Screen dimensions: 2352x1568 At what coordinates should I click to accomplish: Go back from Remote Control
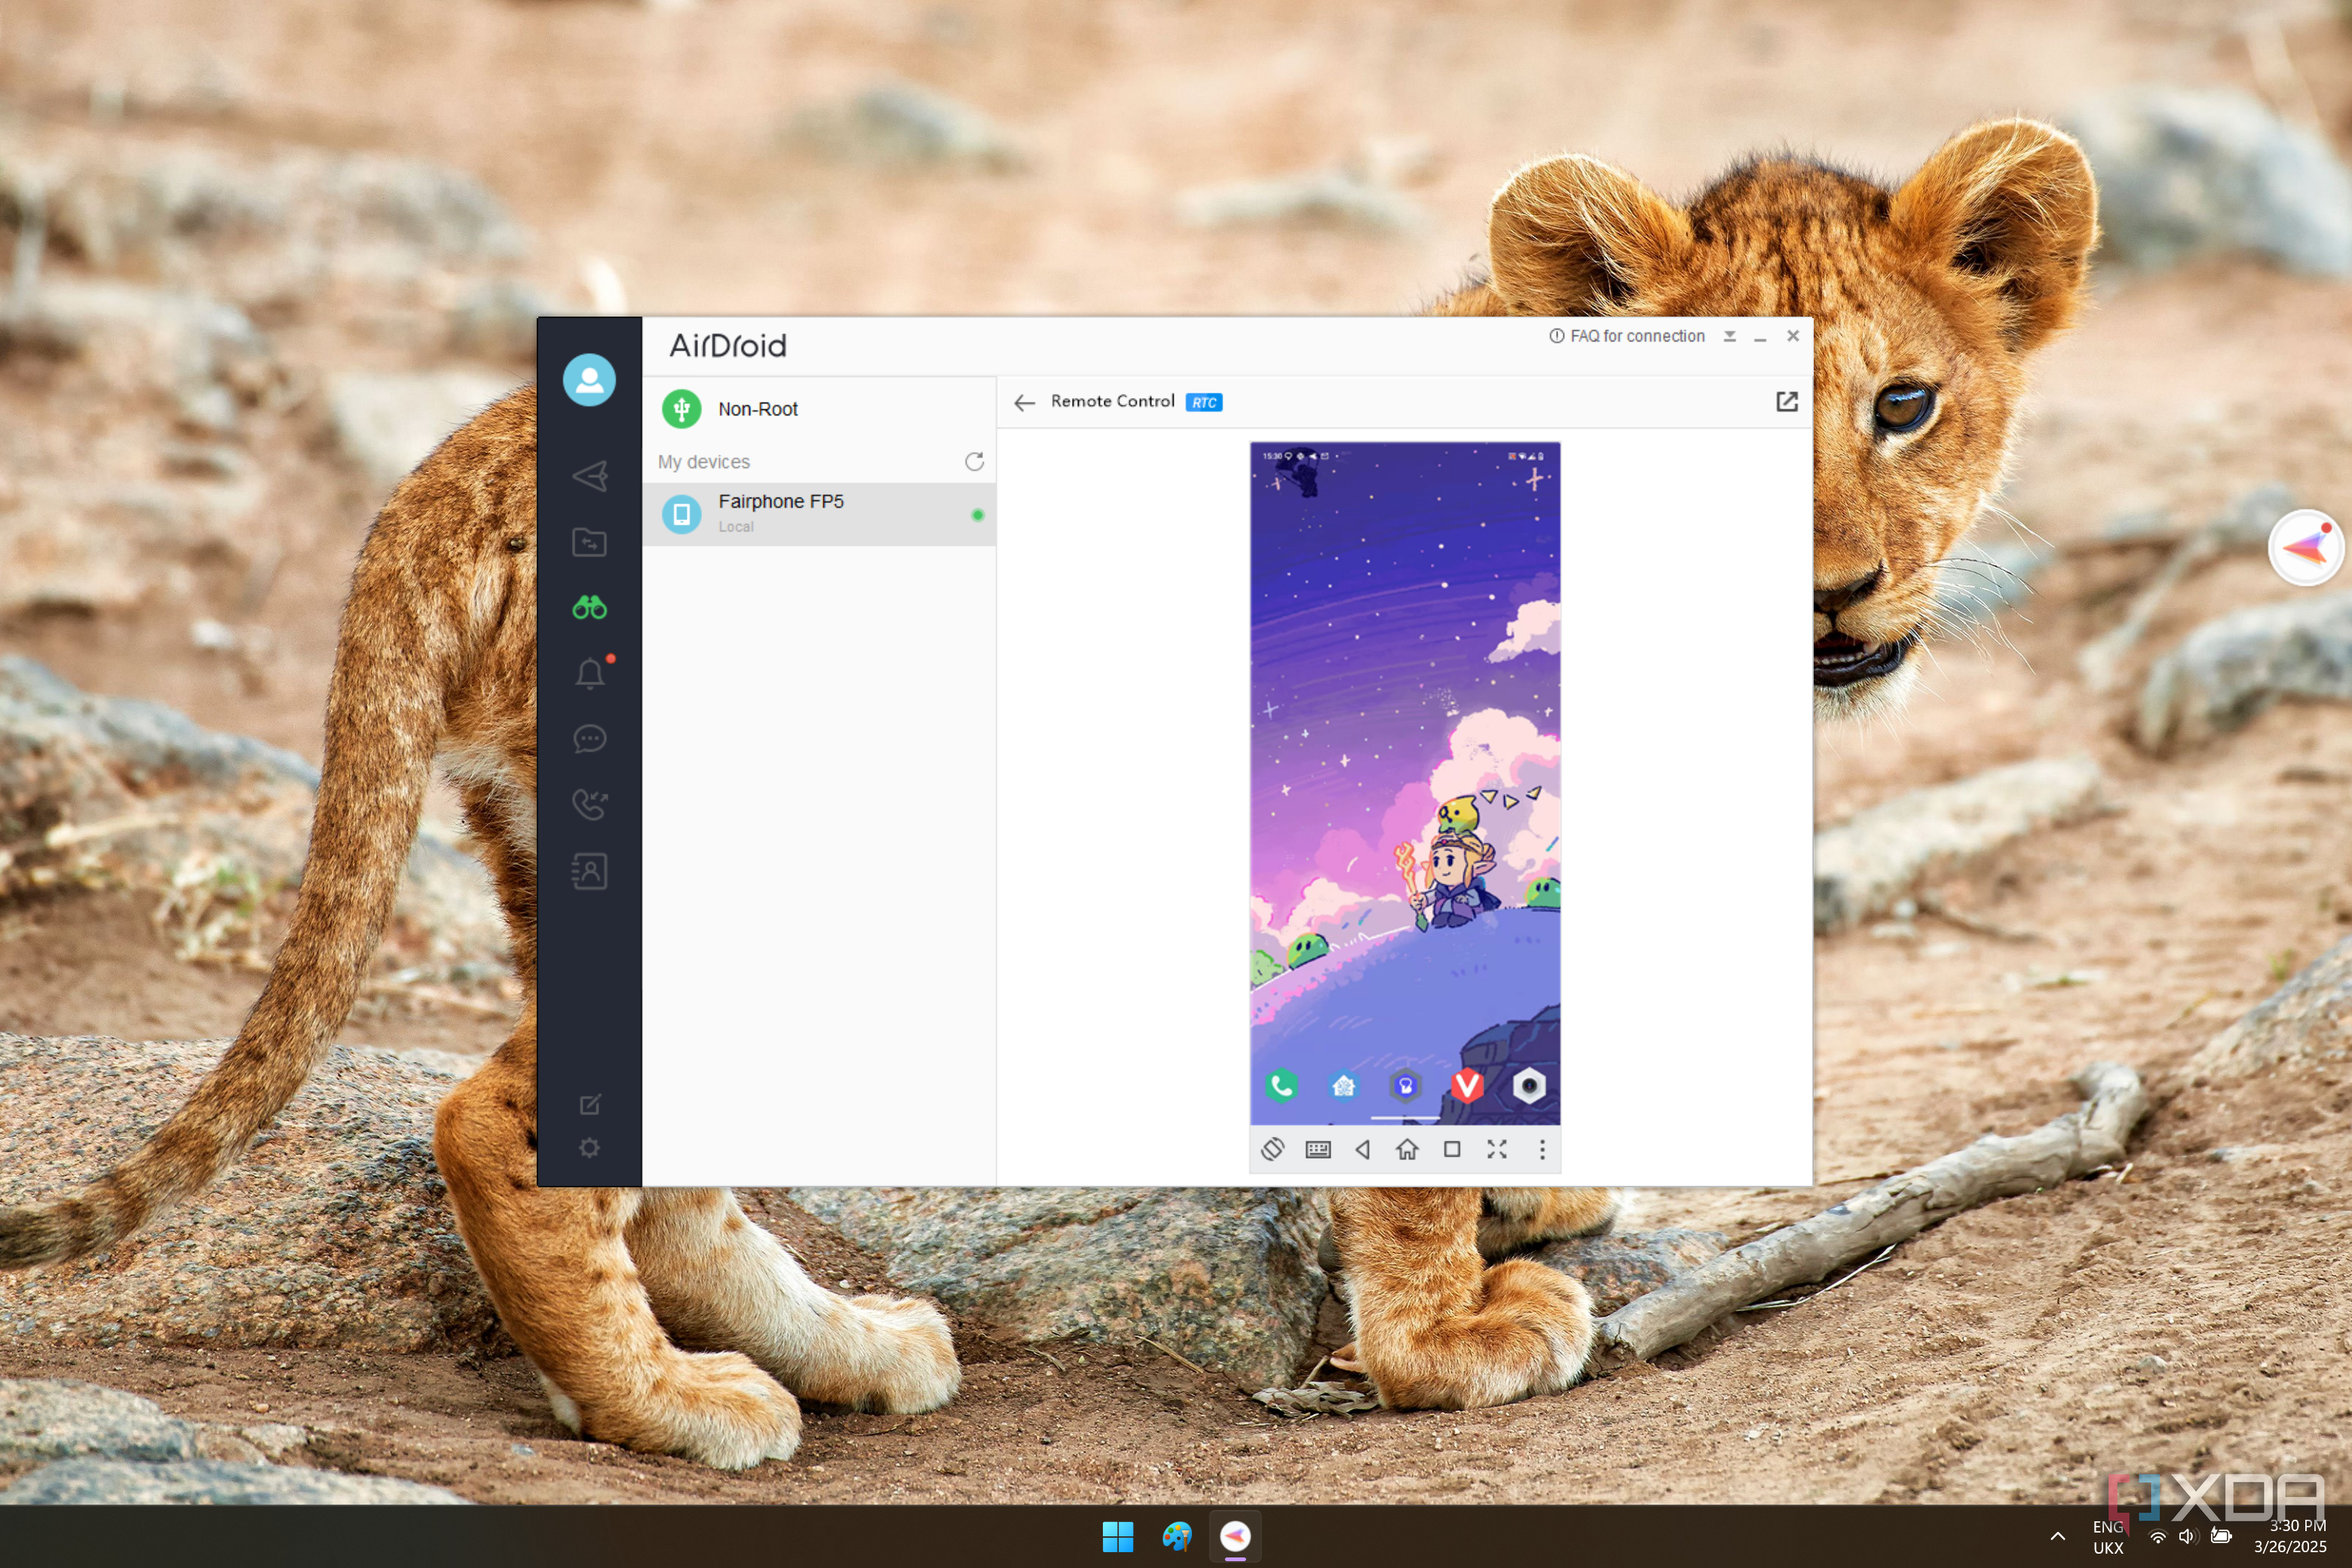click(x=1024, y=402)
